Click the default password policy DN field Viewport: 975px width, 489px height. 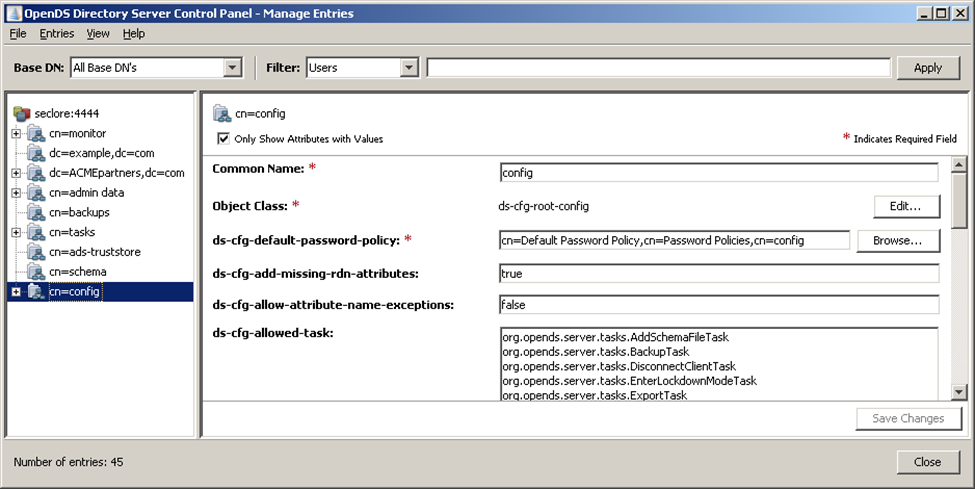point(675,241)
